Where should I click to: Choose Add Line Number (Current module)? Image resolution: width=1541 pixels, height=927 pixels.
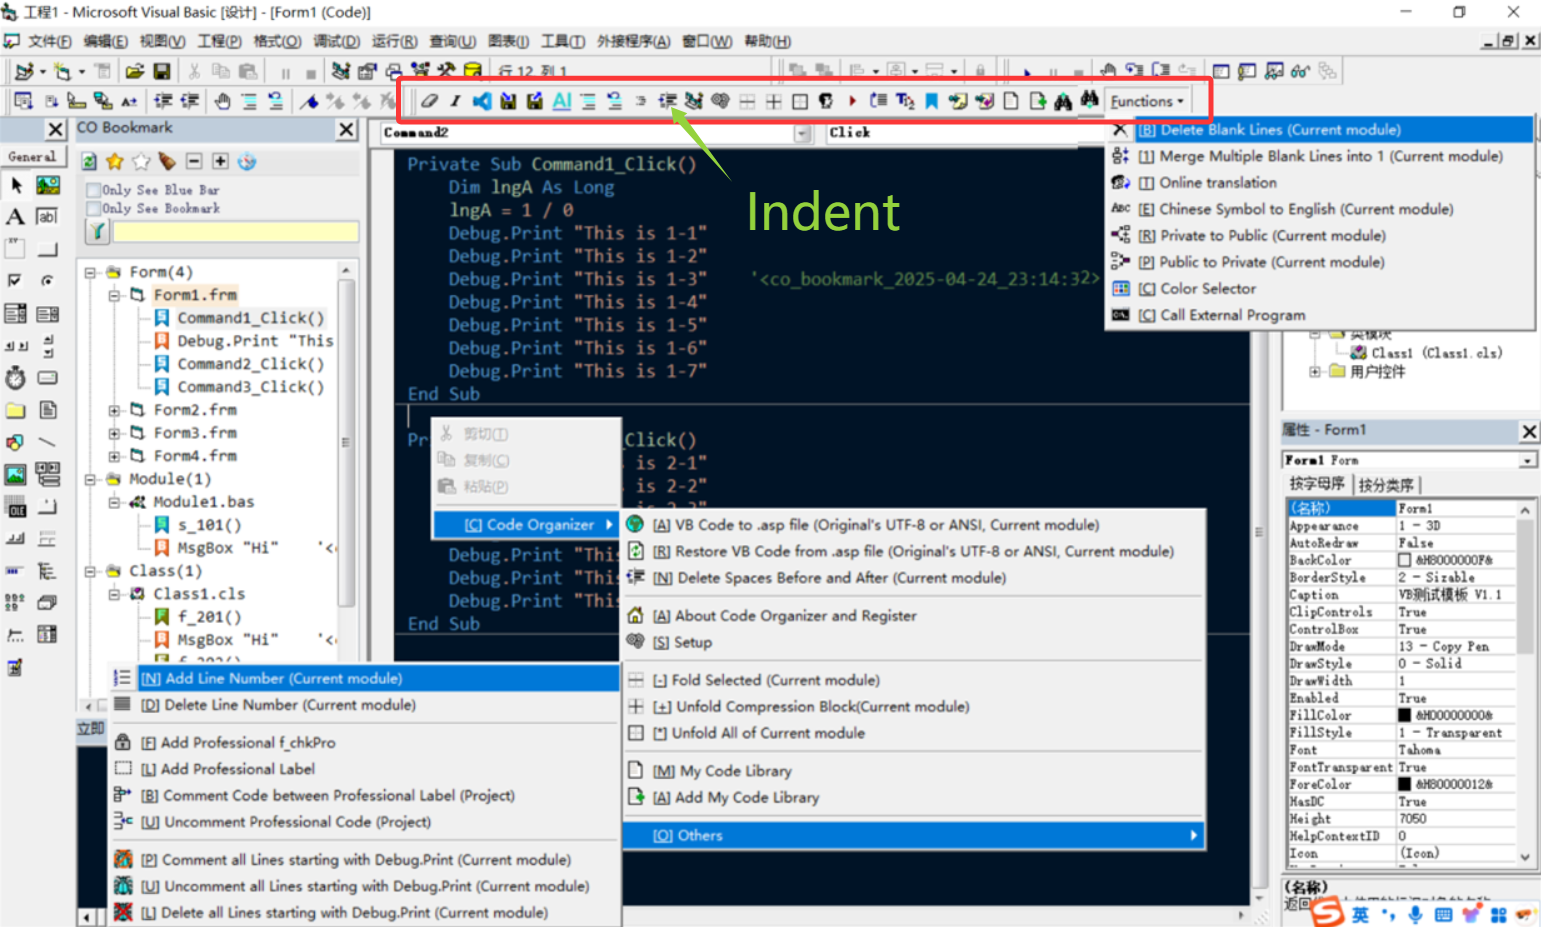tap(364, 678)
